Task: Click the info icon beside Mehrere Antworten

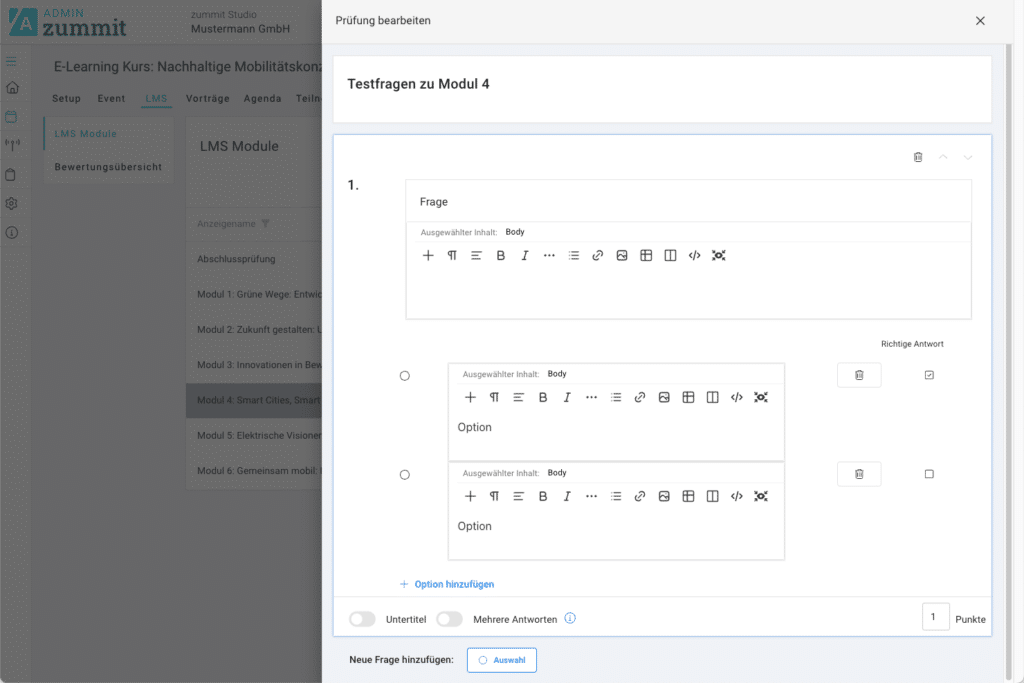Action: [x=570, y=619]
